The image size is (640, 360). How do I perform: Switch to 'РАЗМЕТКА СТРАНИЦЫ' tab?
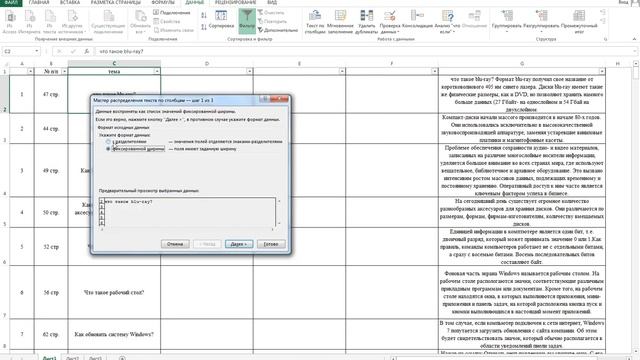116,2
